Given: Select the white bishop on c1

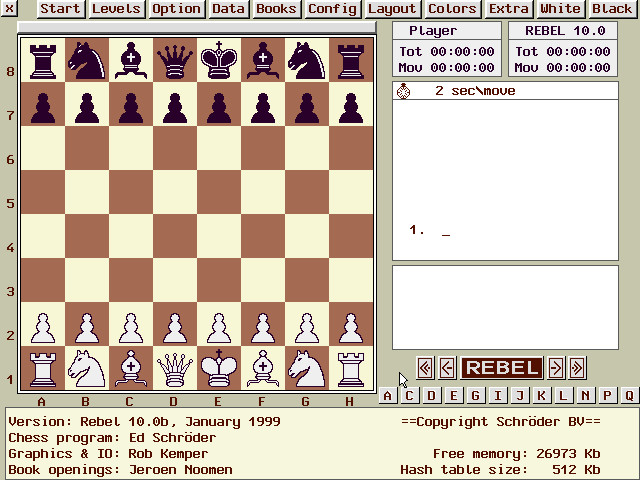Looking at the screenshot, I should click(x=131, y=369).
